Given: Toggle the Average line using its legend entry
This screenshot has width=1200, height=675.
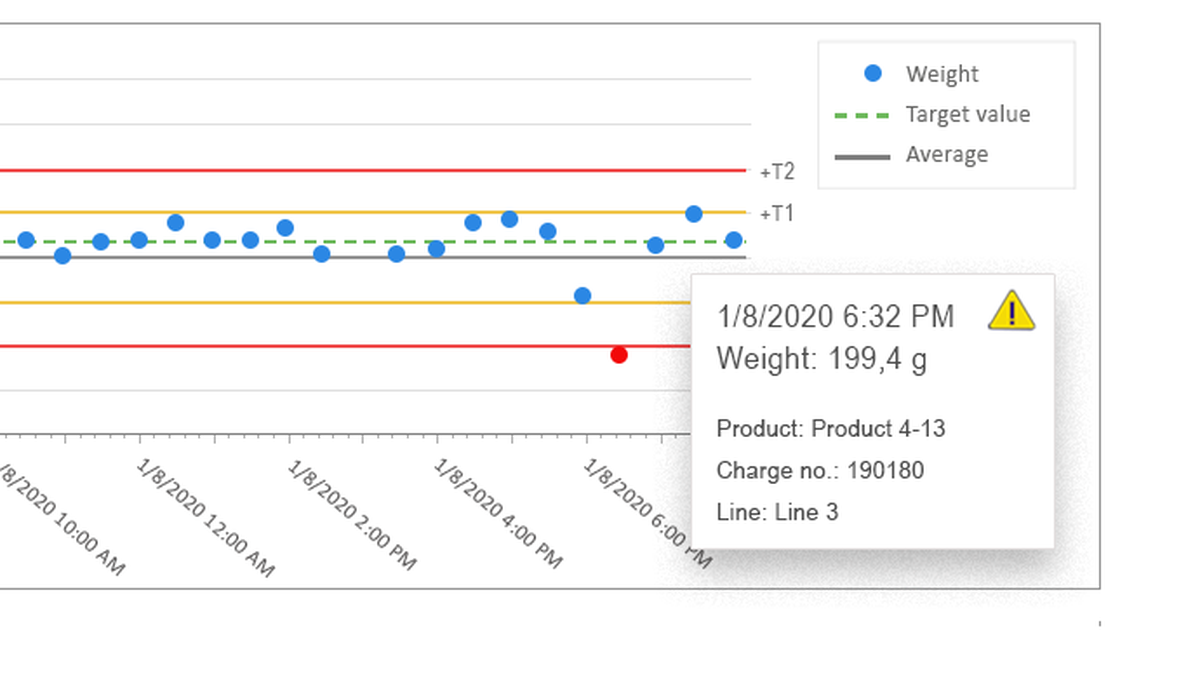Looking at the screenshot, I should (x=948, y=154).
